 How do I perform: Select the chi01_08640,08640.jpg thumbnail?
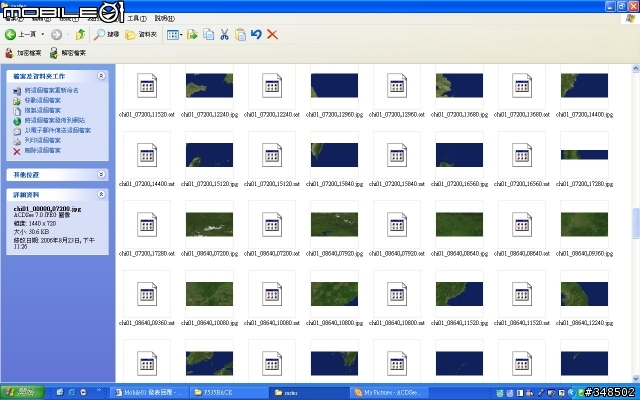click(459, 224)
